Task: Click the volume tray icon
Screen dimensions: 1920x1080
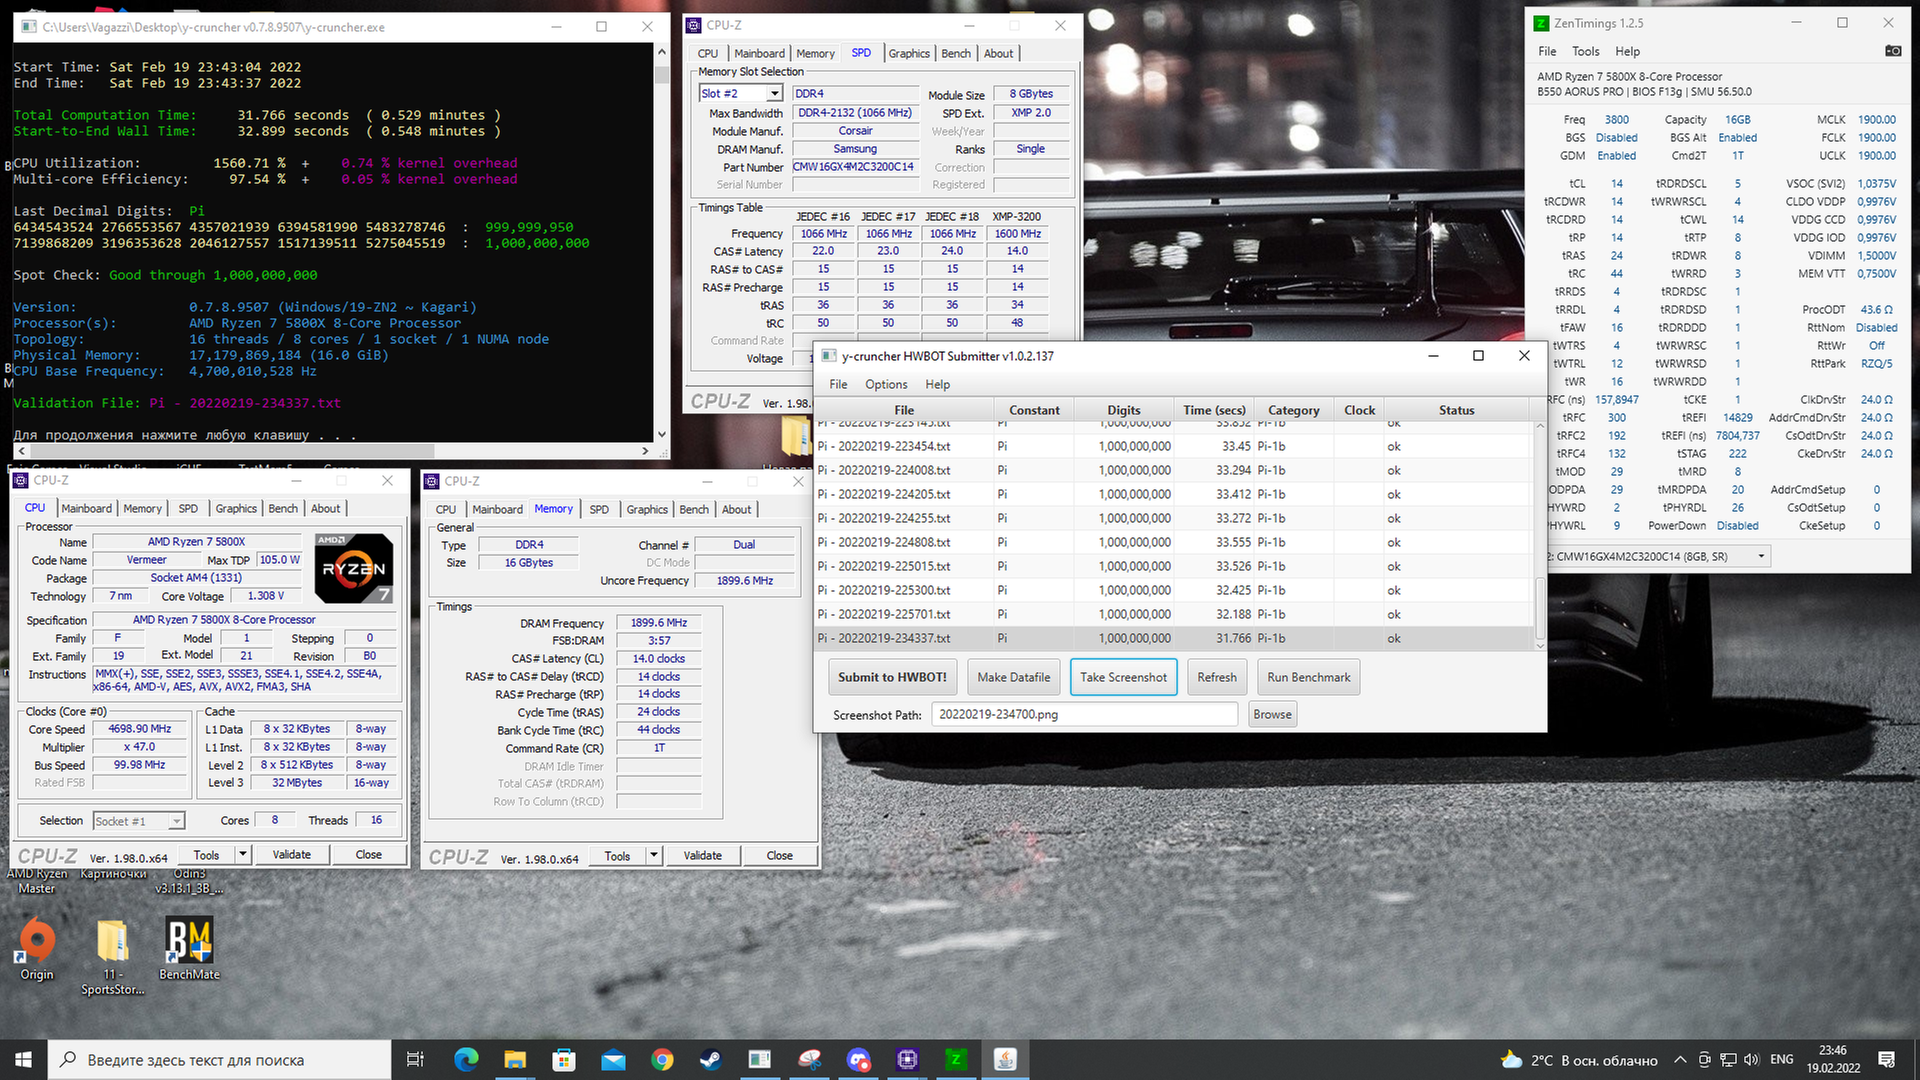Action: tap(1751, 1060)
